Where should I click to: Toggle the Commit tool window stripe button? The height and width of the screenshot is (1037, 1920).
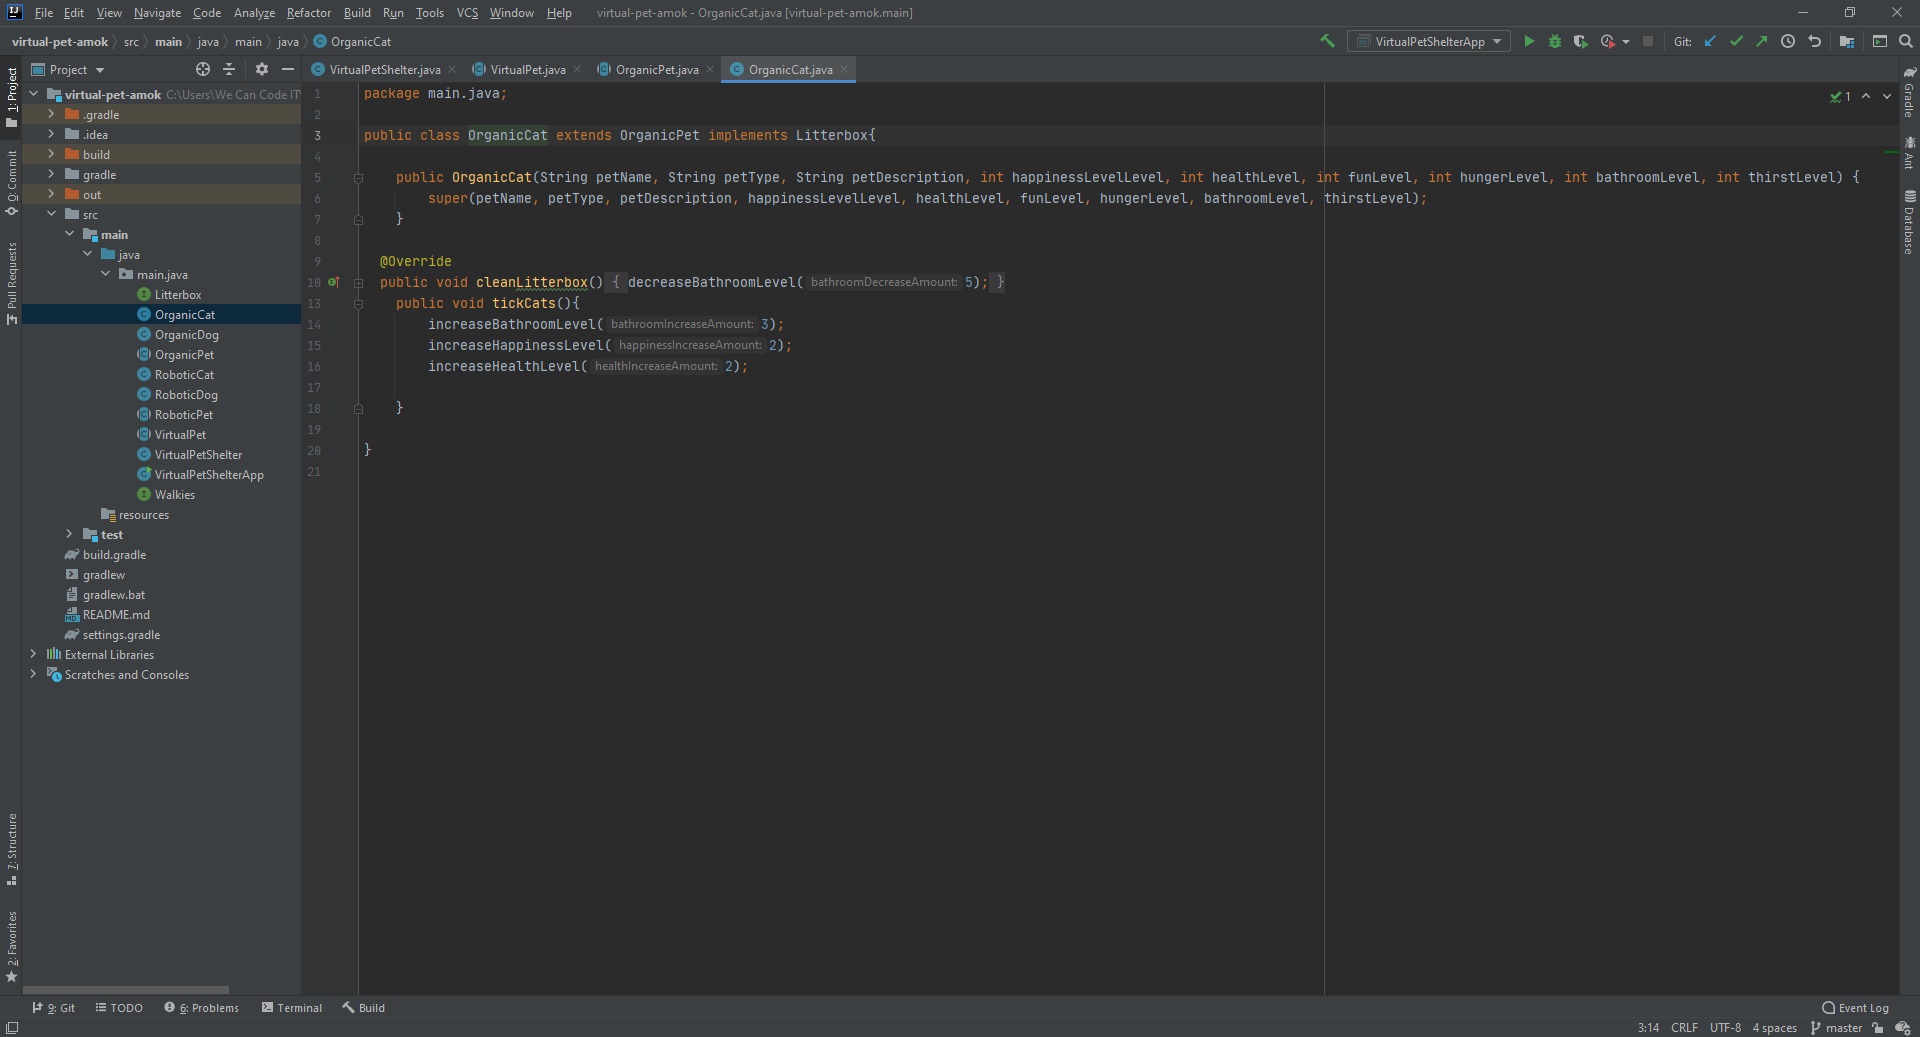pos(11,183)
